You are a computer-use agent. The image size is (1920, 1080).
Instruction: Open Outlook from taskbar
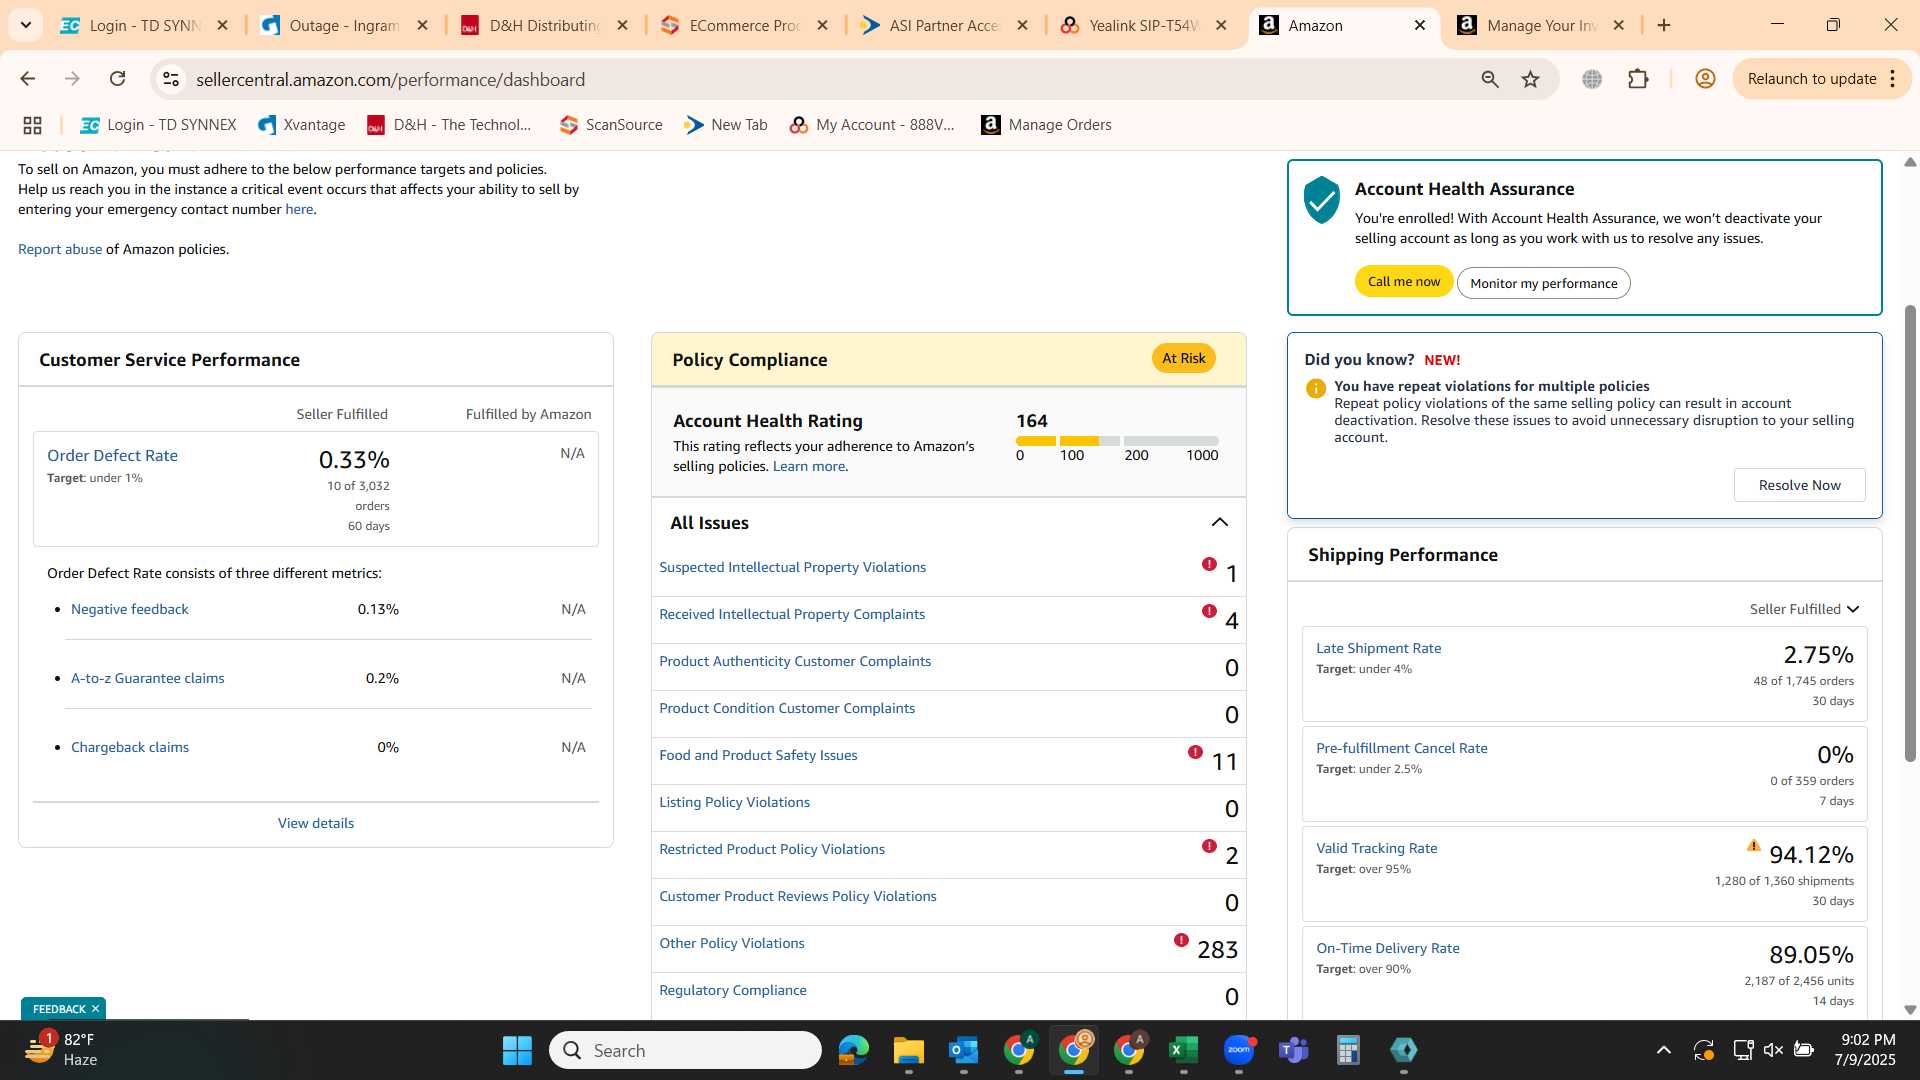coord(963,1050)
